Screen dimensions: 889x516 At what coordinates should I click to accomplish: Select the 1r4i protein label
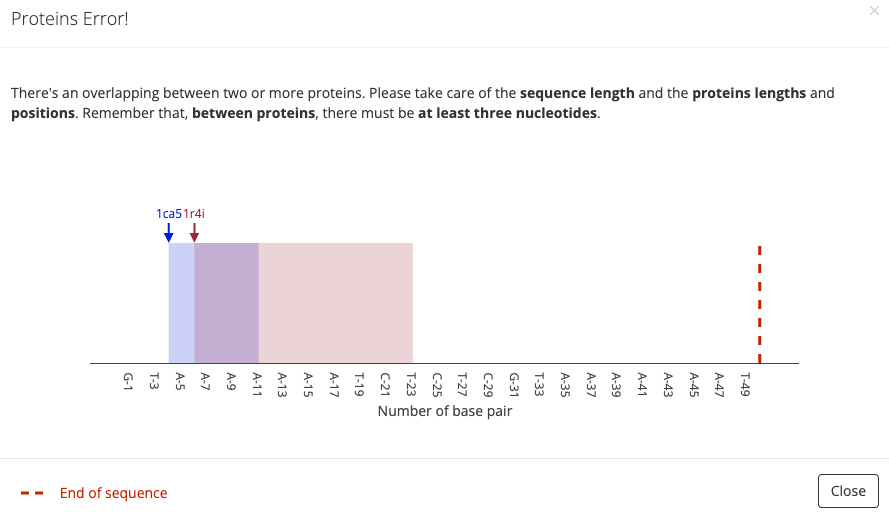pos(194,214)
